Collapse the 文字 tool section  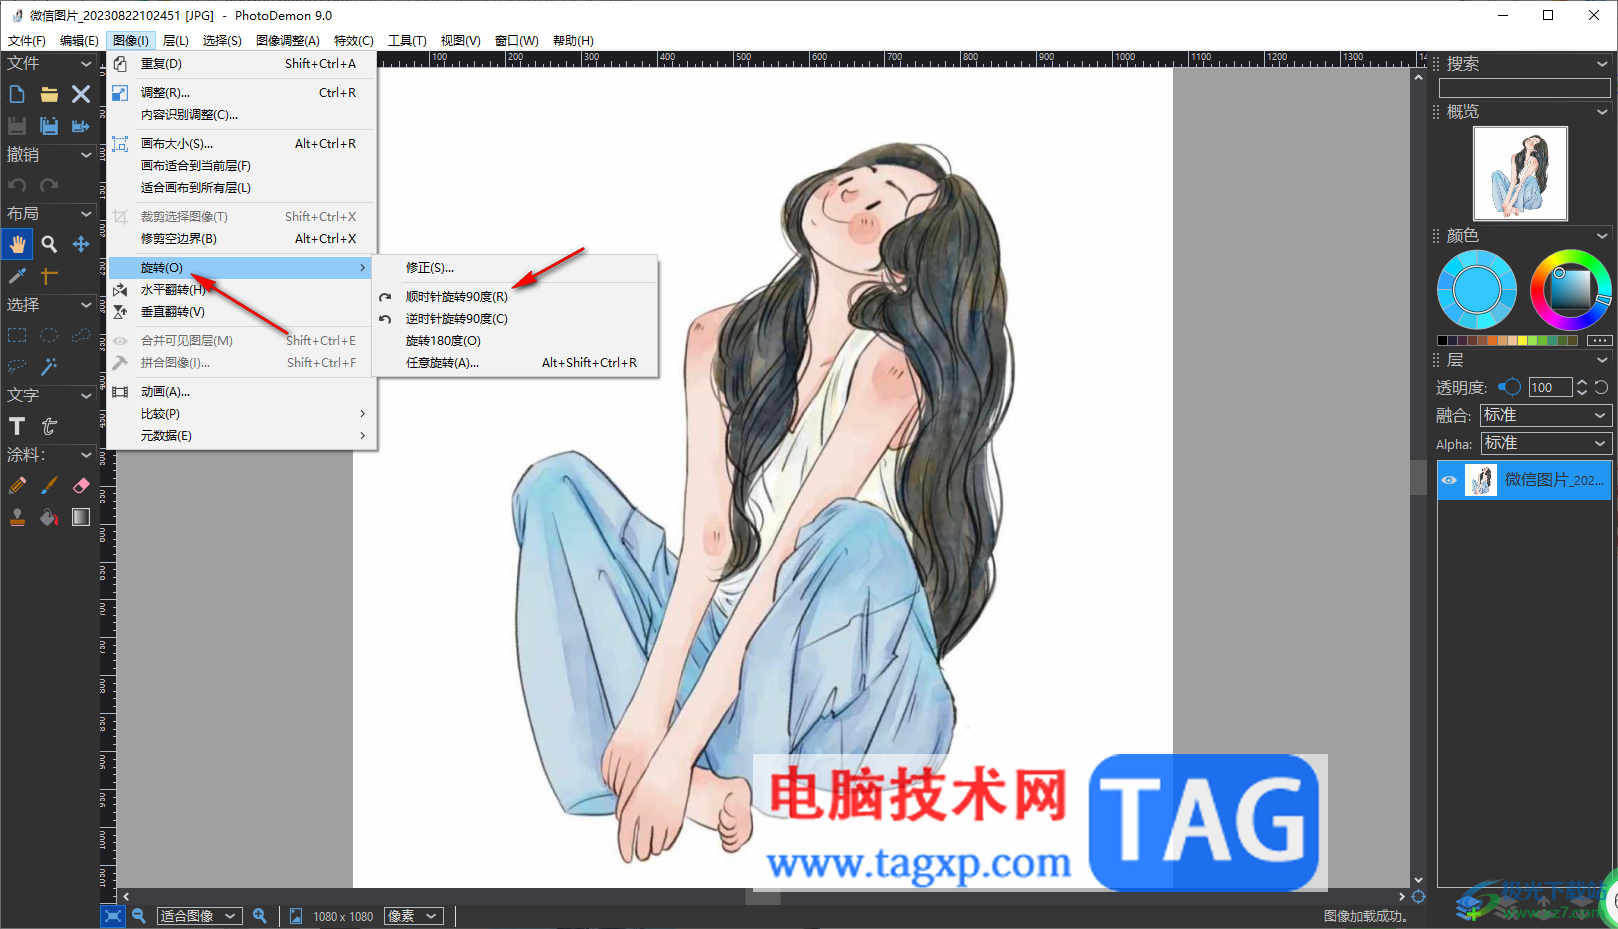click(x=86, y=396)
